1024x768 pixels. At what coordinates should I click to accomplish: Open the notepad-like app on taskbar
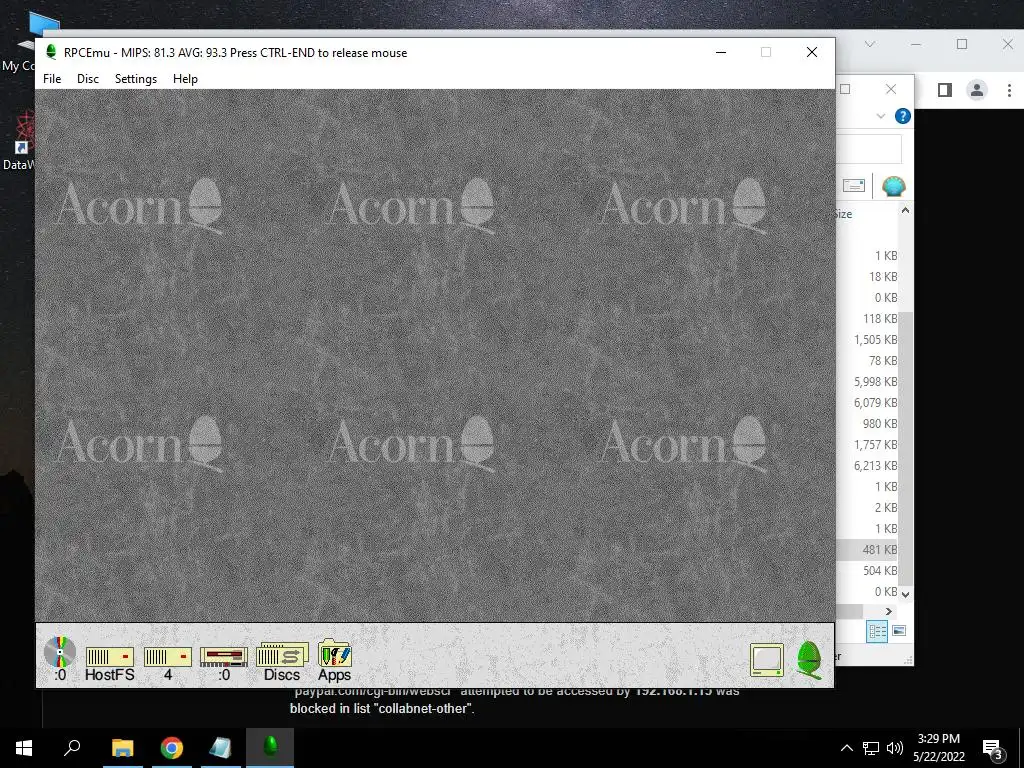[x=221, y=748]
